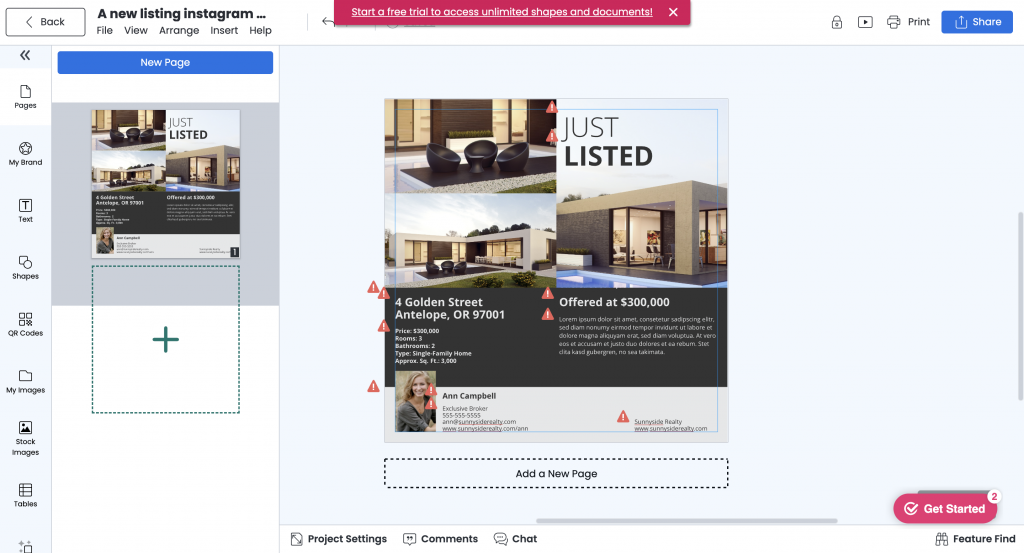The height and width of the screenshot is (553, 1024).
Task: Select the Lorem ipsum description paragraph
Action: (637, 336)
